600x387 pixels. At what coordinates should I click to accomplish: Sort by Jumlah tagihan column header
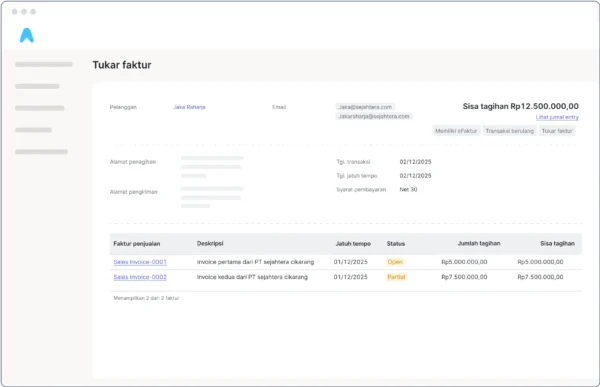[479, 243]
